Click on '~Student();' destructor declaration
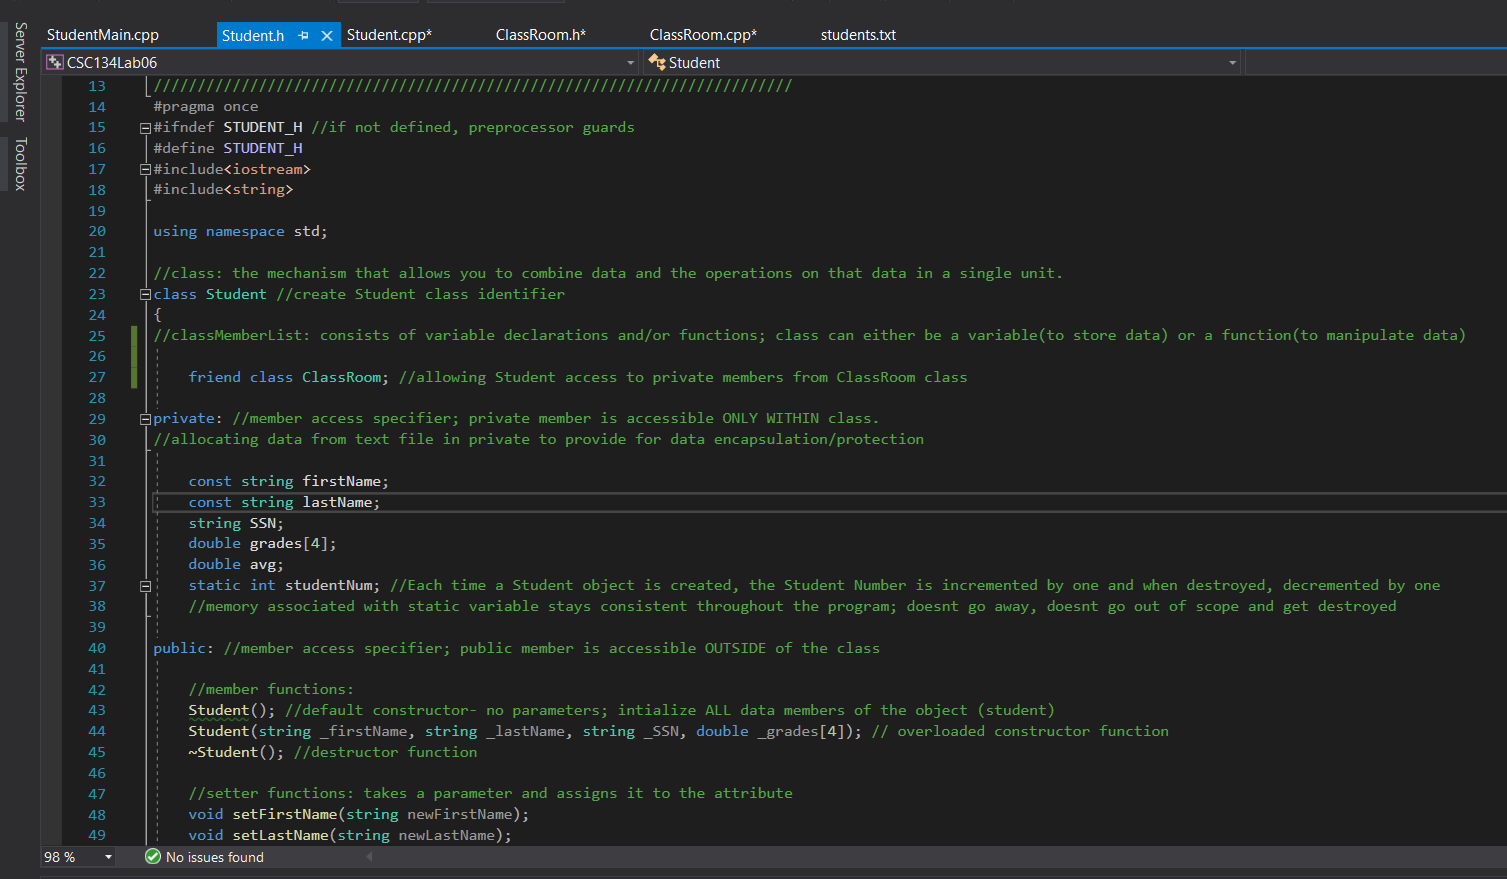The image size is (1507, 879). pyautogui.click(x=236, y=752)
